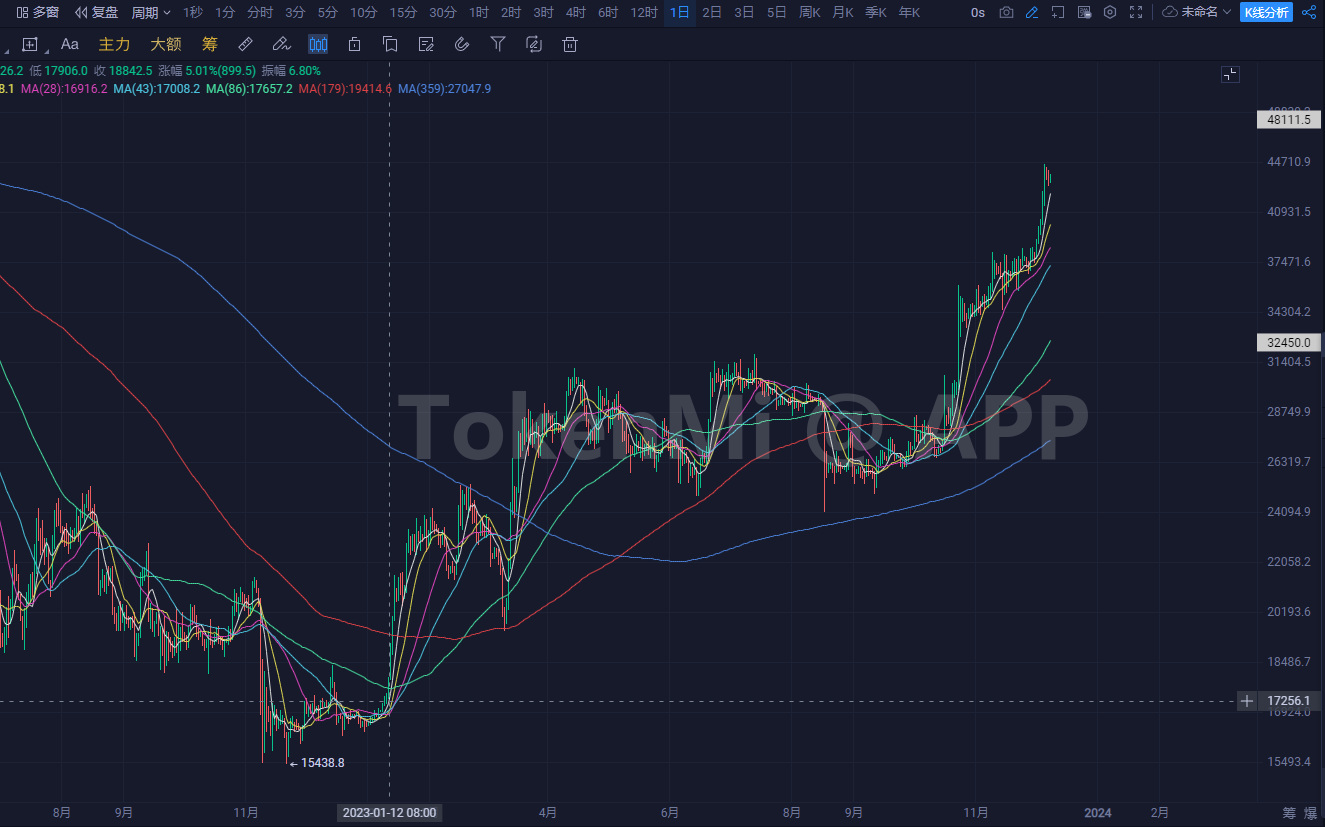Toggle the 大额 large orders indicator
Screen dimensions: 1325x827
(x=165, y=44)
